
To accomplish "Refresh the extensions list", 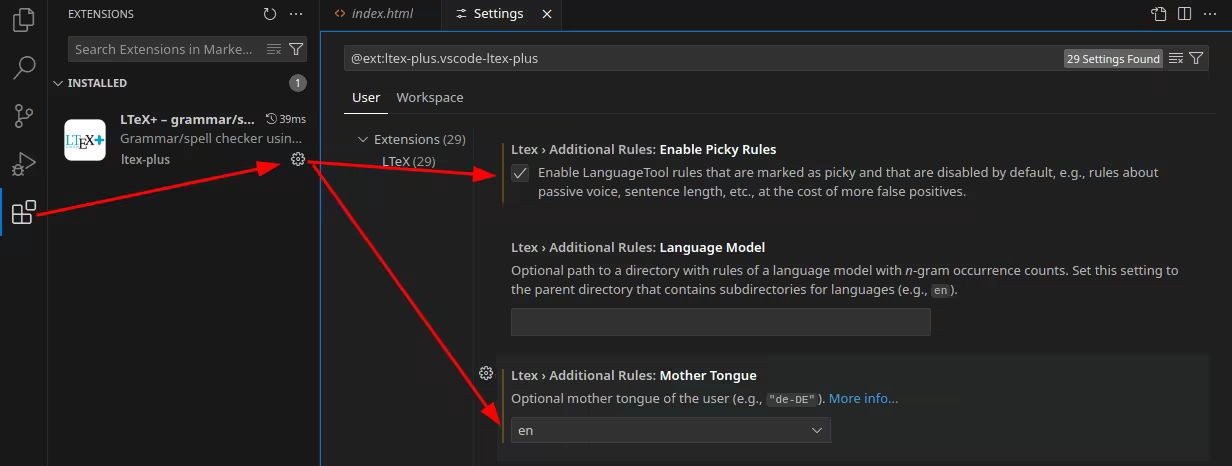I will [269, 14].
